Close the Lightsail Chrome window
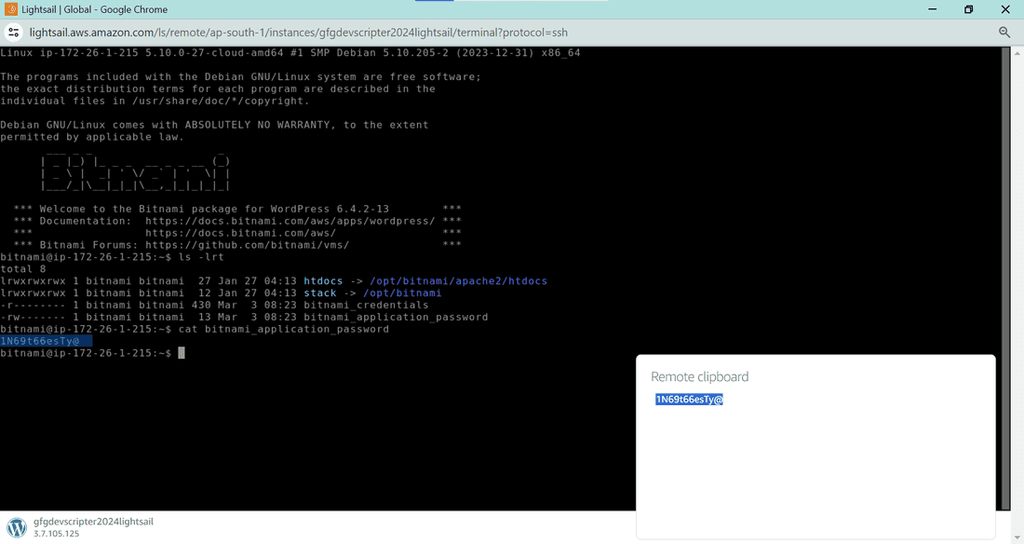1024x544 pixels. (1005, 9)
